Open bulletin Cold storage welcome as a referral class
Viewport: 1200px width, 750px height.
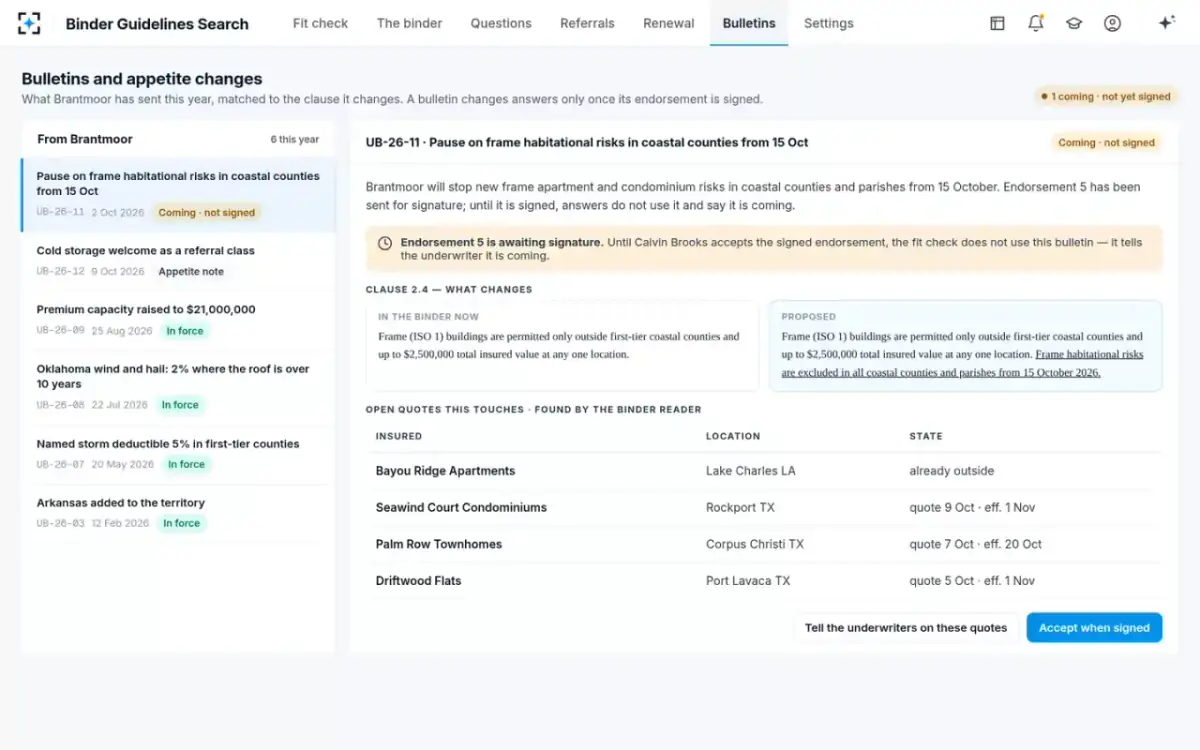click(x=178, y=261)
